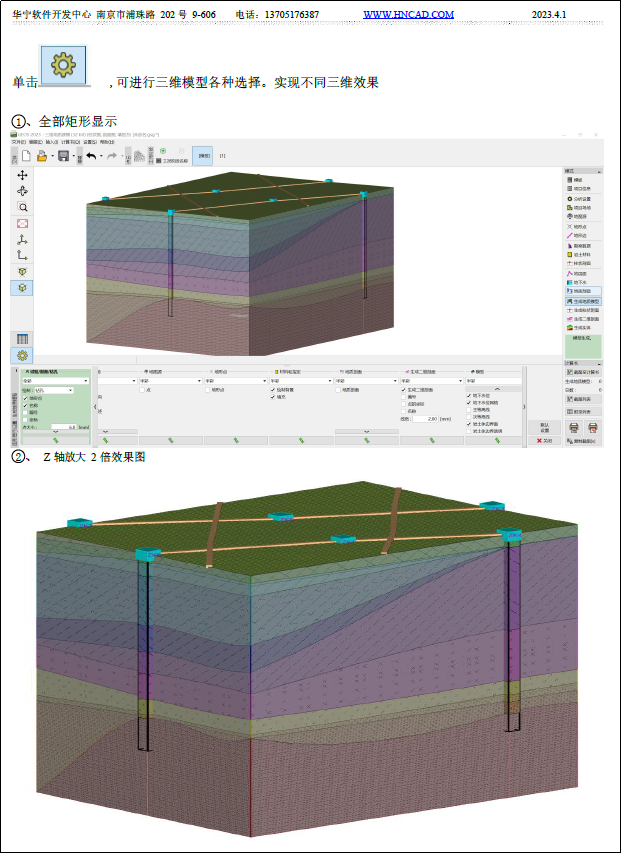The height and width of the screenshot is (853, 621).
Task: Click the red fit-to-view icon
Action: pos(22,224)
